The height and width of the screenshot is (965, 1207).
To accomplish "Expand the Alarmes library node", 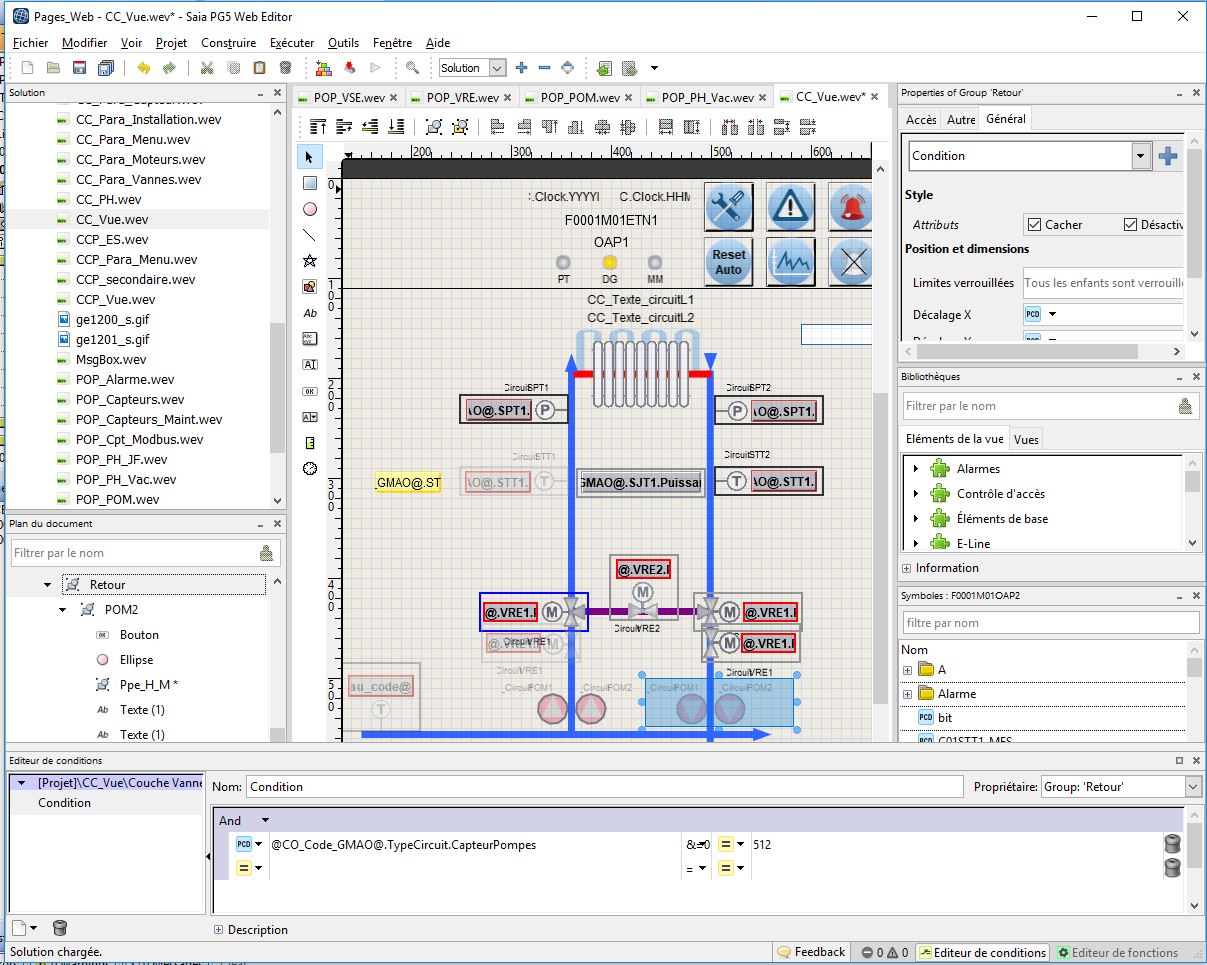I will (x=916, y=469).
